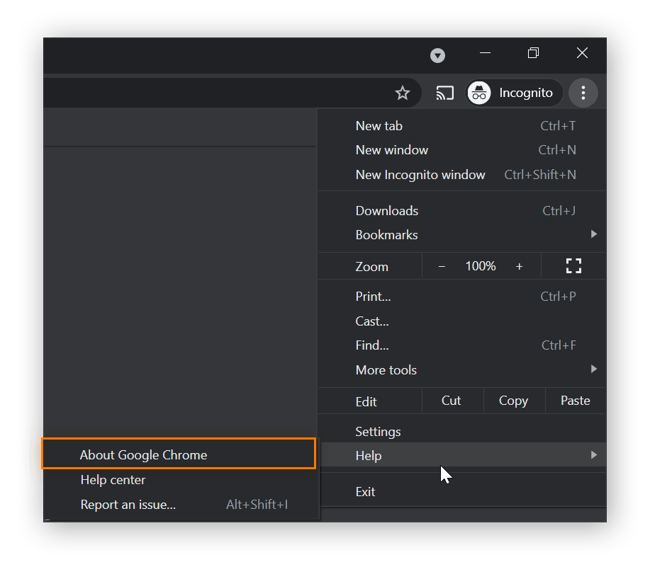
Task: Choose Exit from the menu
Action: [x=462, y=492]
